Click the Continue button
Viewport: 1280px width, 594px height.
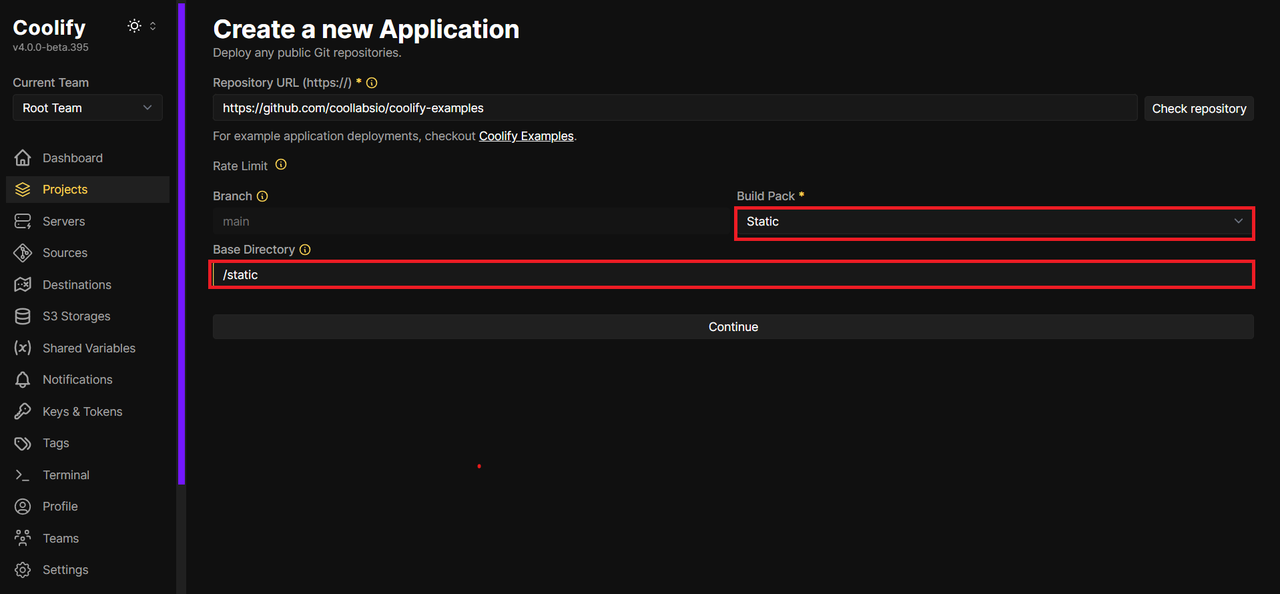pos(733,327)
